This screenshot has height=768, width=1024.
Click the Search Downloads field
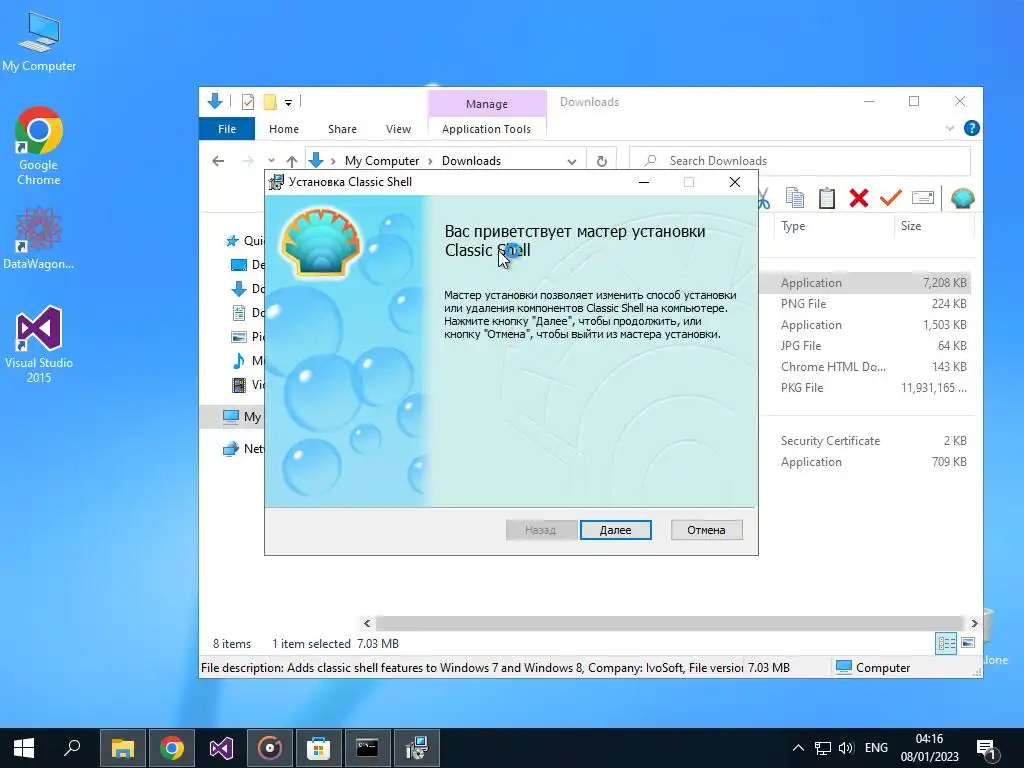pos(799,161)
